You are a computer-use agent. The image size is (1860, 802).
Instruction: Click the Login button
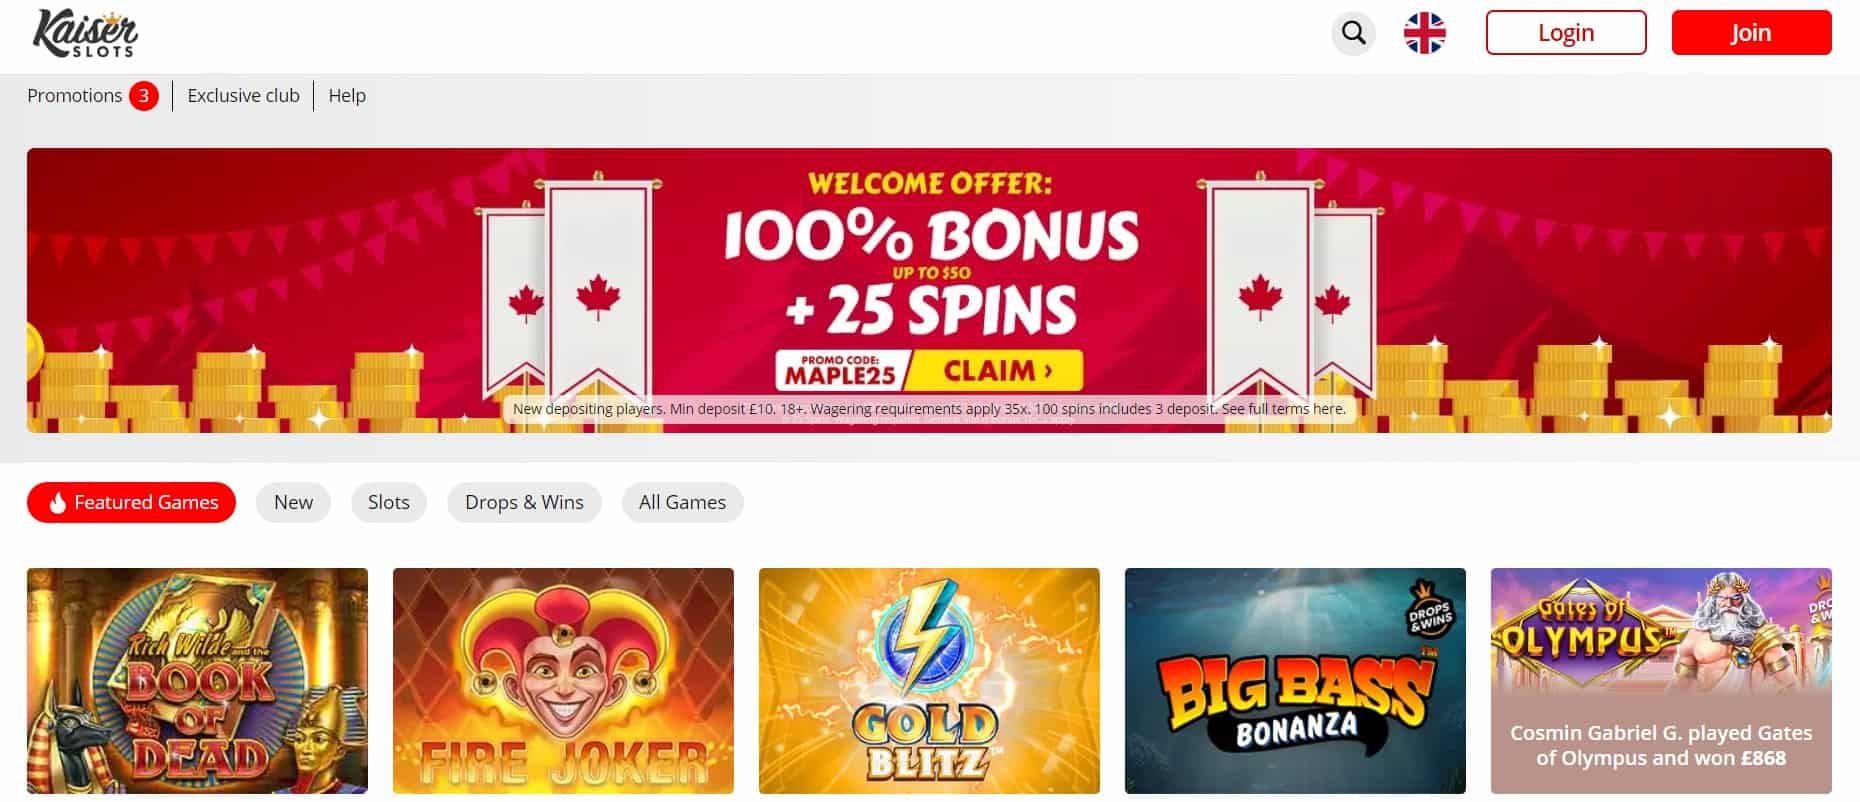tap(1566, 33)
